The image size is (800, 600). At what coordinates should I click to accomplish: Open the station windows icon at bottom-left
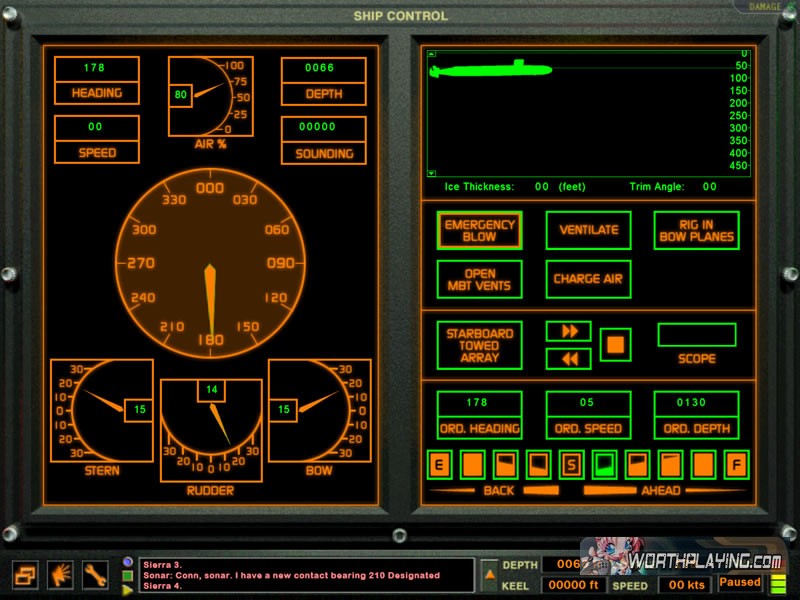[x=26, y=574]
